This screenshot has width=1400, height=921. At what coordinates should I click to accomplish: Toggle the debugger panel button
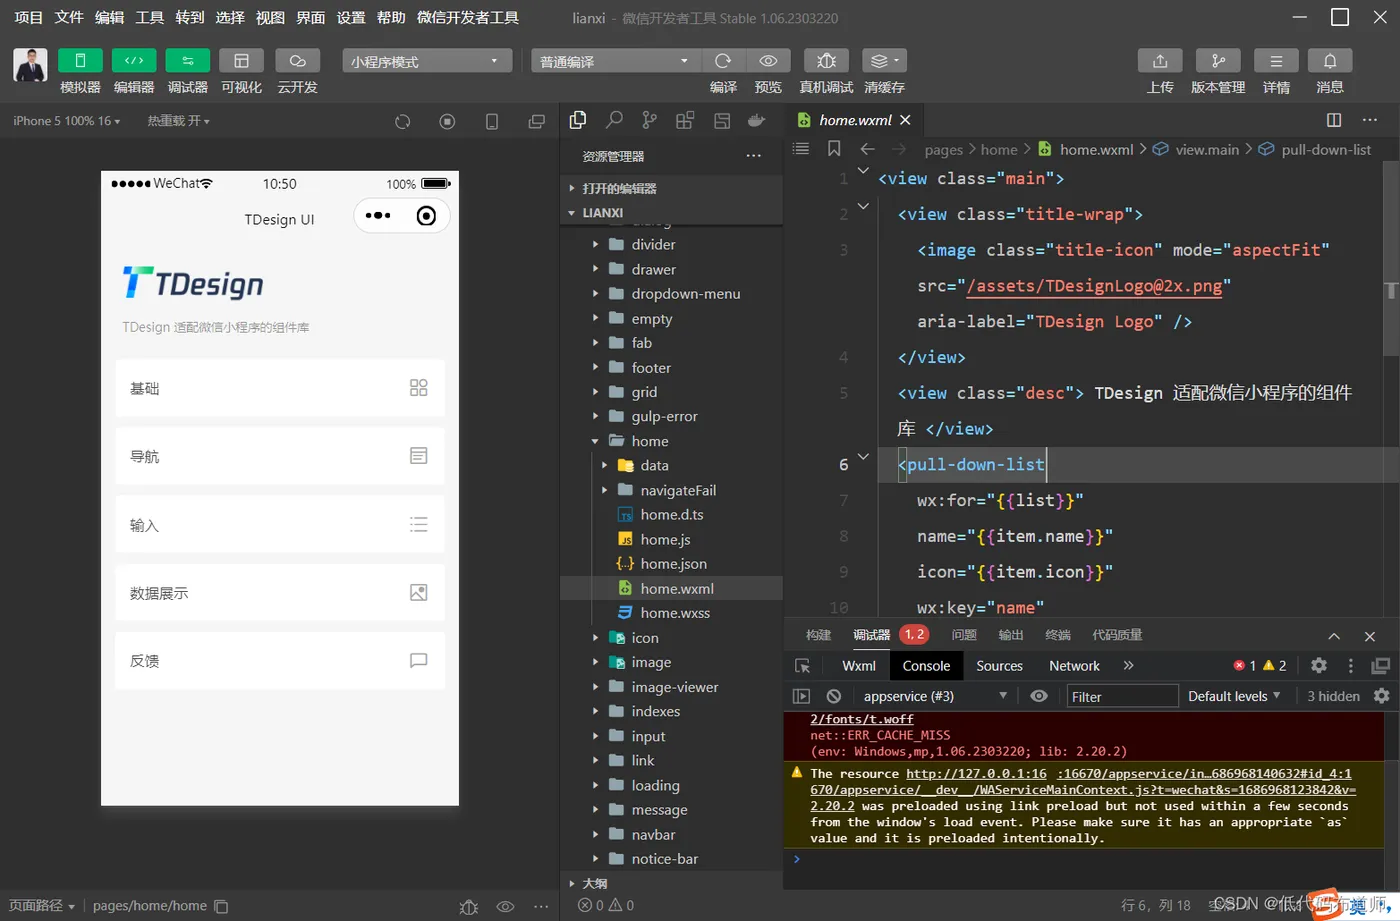187,61
